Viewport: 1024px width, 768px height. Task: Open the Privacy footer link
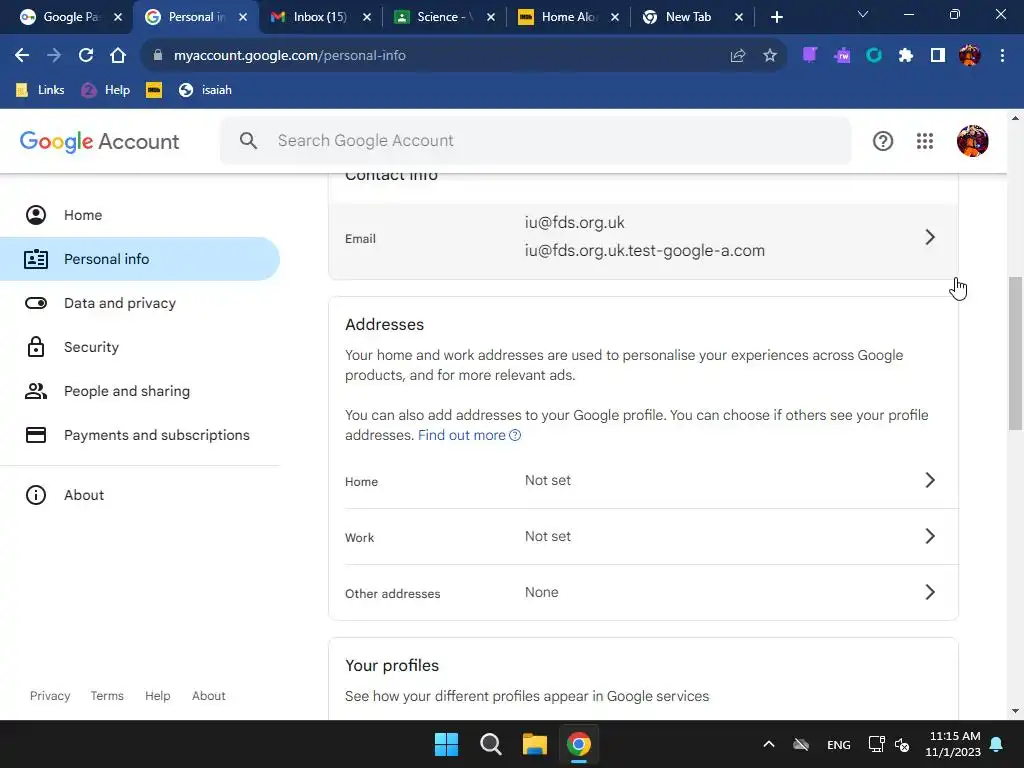point(50,696)
